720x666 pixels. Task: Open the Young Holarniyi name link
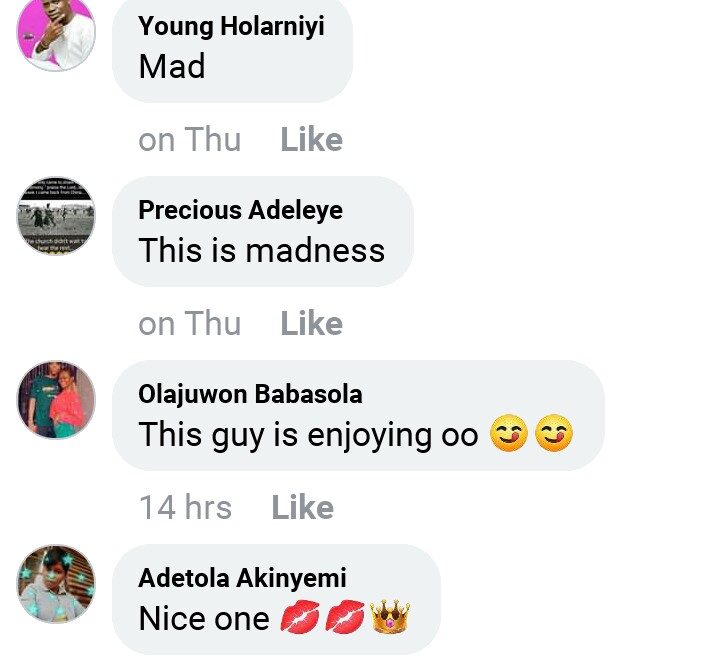231,26
